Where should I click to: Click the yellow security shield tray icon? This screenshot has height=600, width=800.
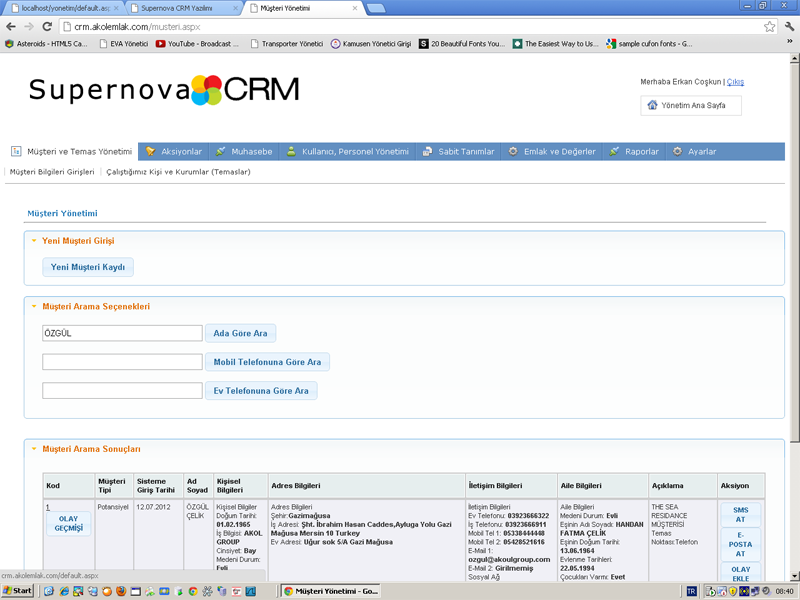point(732,591)
